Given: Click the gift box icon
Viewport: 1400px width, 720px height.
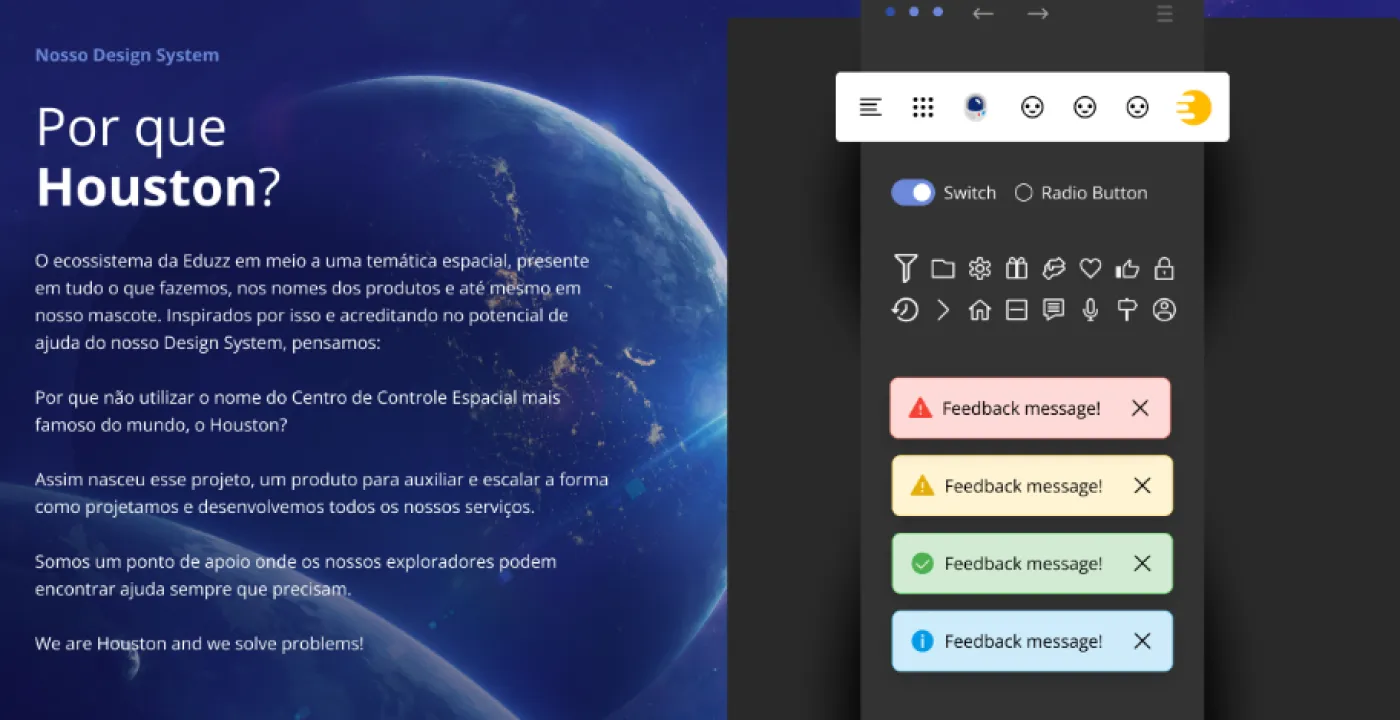Looking at the screenshot, I should [1017, 268].
